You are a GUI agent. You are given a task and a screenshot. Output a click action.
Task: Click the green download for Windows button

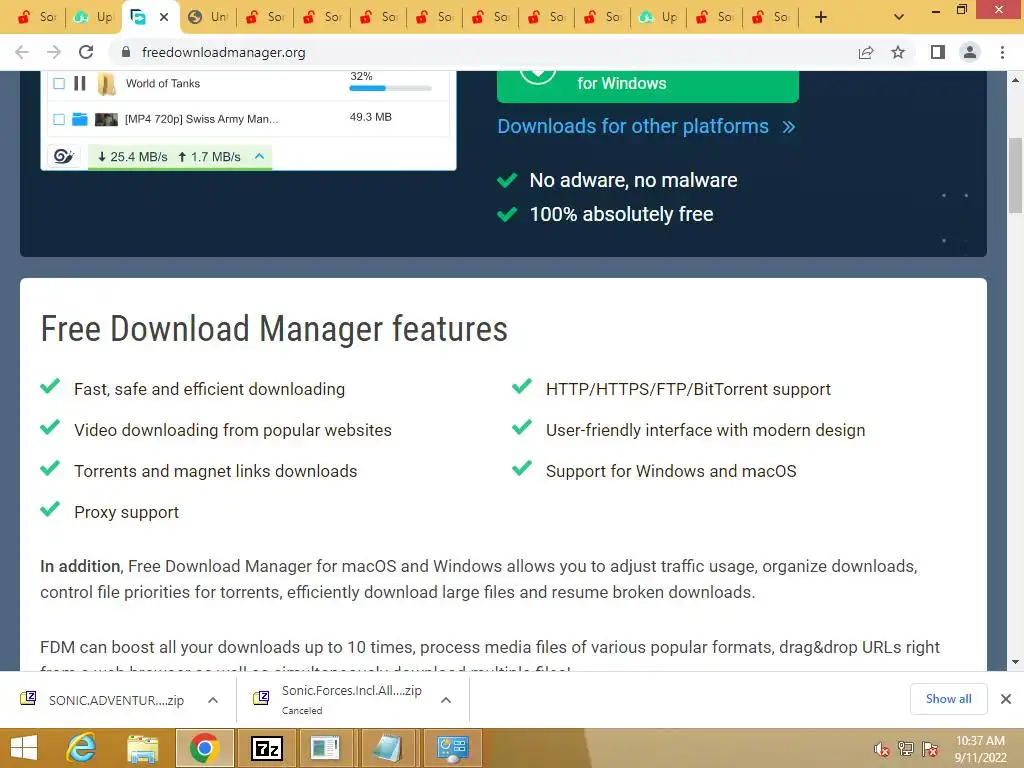647,85
